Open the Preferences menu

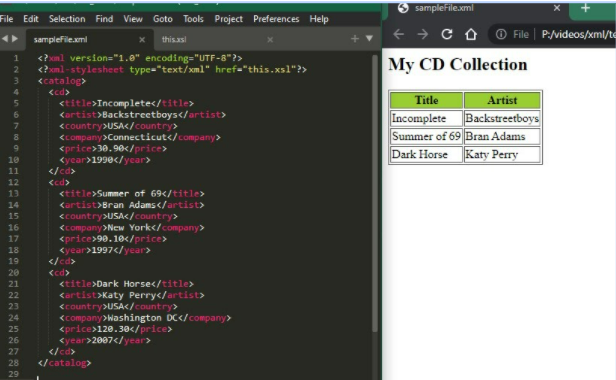[x=276, y=19]
